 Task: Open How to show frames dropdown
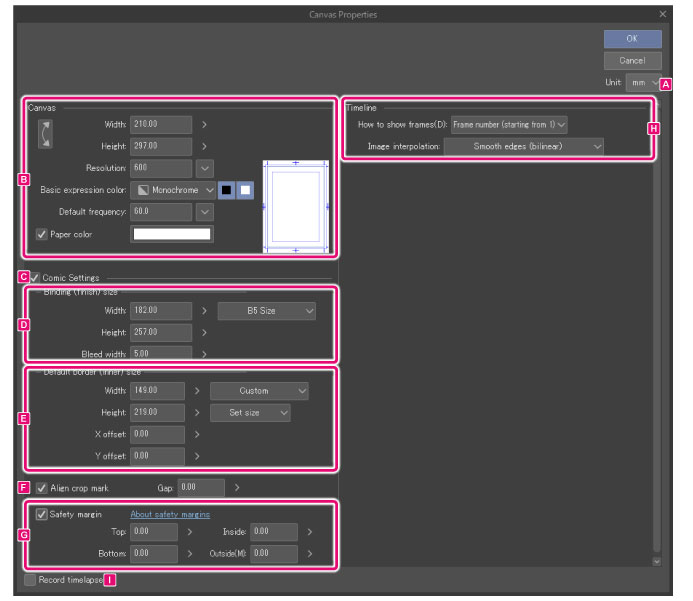tap(509, 125)
